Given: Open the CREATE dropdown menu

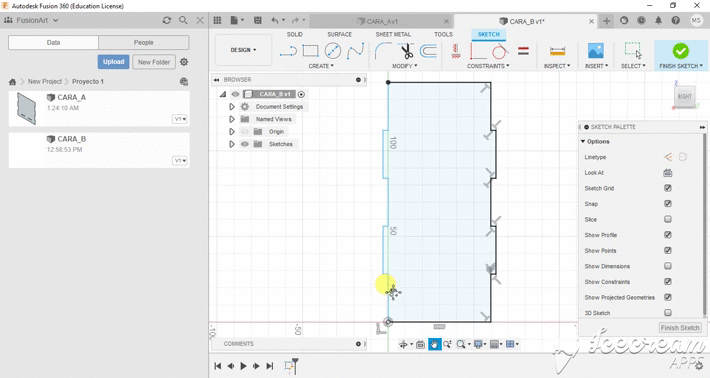Looking at the screenshot, I should pyautogui.click(x=321, y=66).
